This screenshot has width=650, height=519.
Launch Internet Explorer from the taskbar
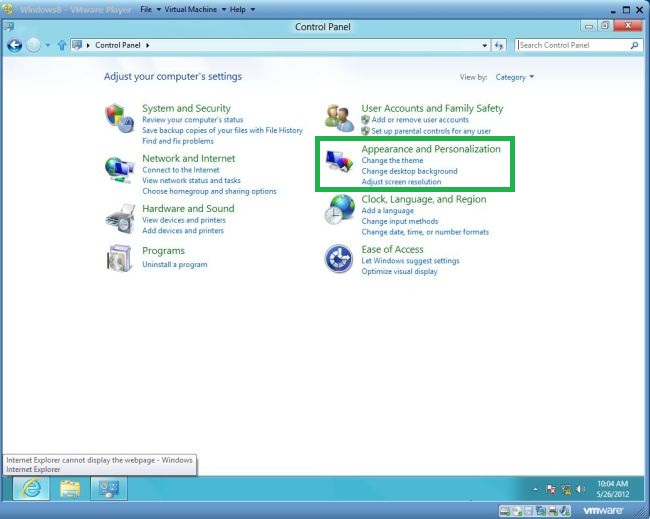point(31,488)
